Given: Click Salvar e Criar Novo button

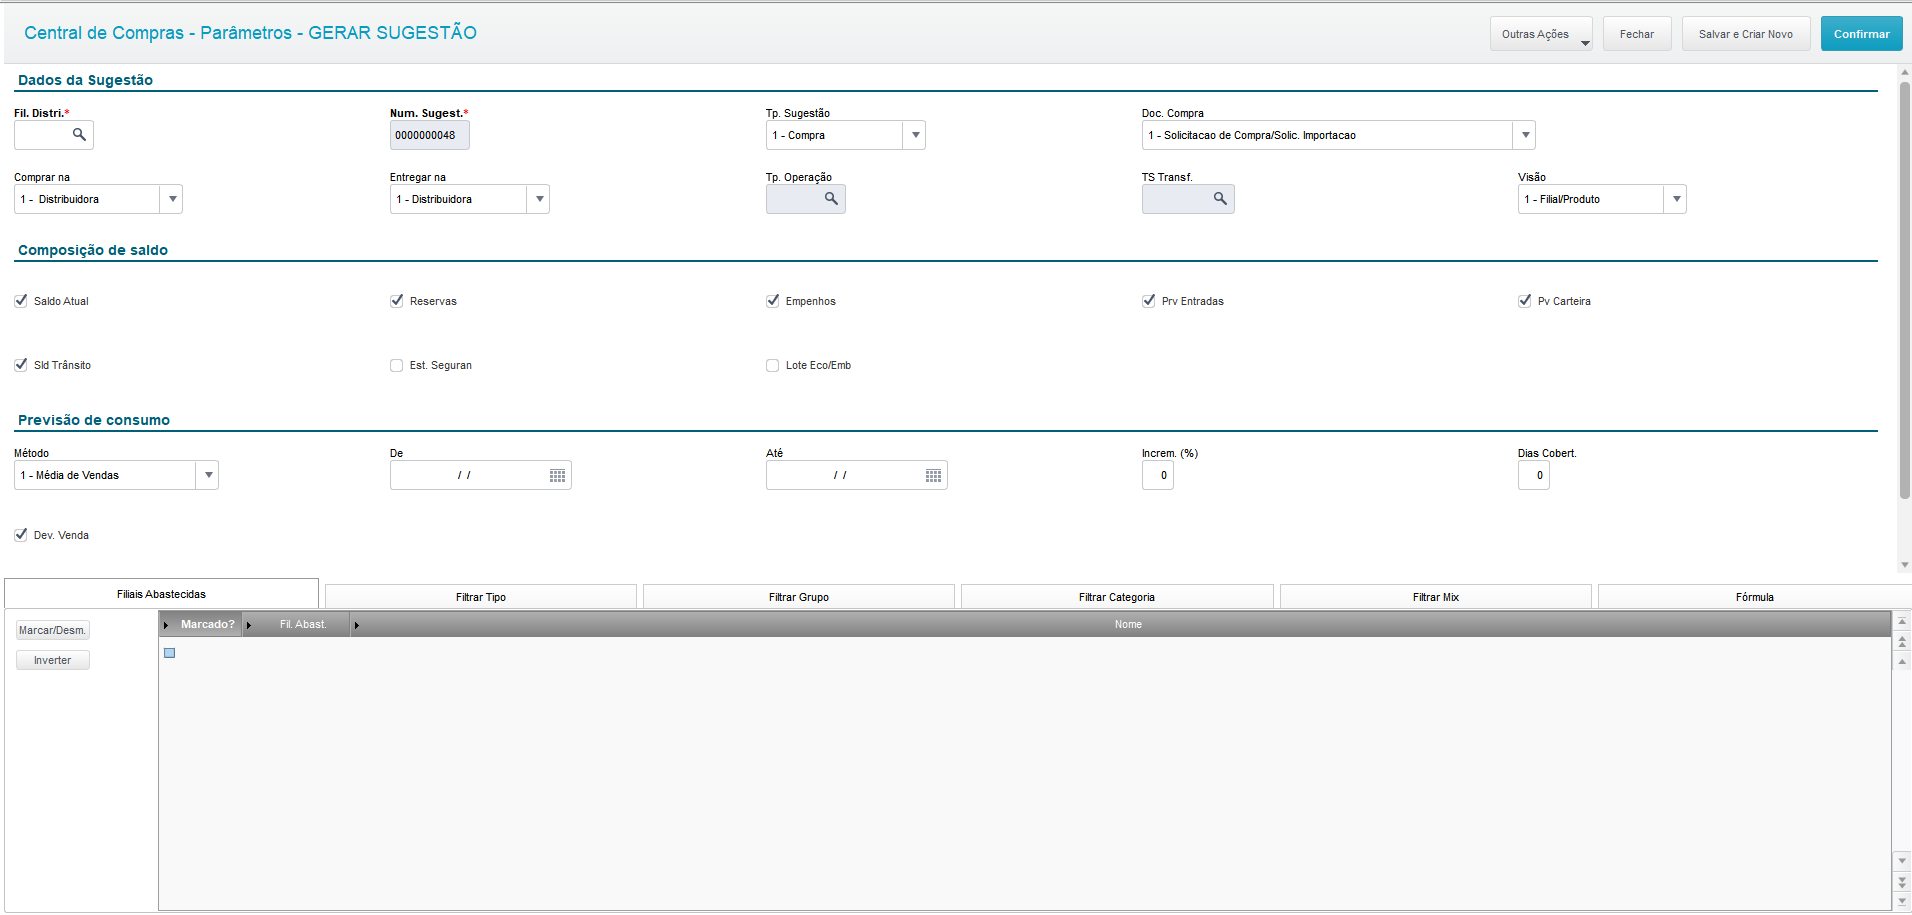Looking at the screenshot, I should click(1745, 34).
